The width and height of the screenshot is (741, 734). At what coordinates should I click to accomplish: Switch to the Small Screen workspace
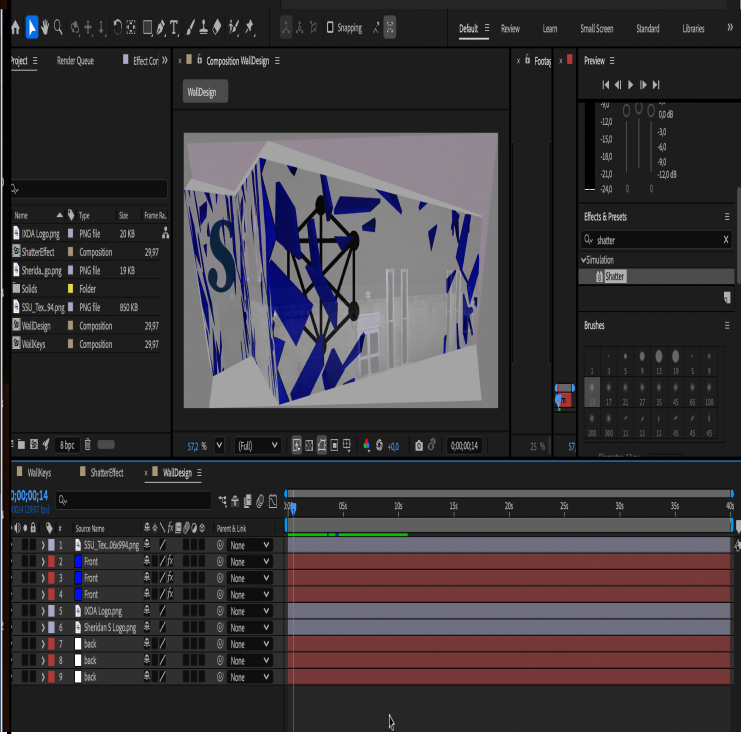[x=596, y=29]
